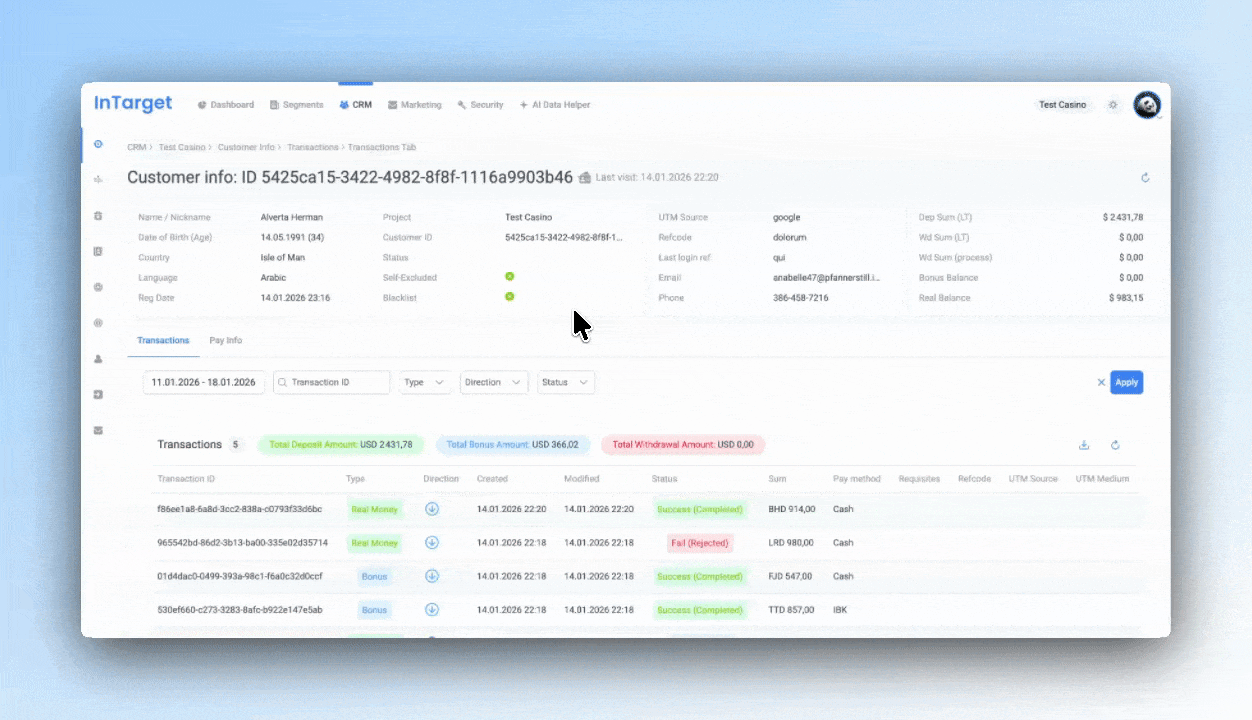Go to Customer Info breadcrumb link
The height and width of the screenshot is (720, 1252).
pos(246,147)
